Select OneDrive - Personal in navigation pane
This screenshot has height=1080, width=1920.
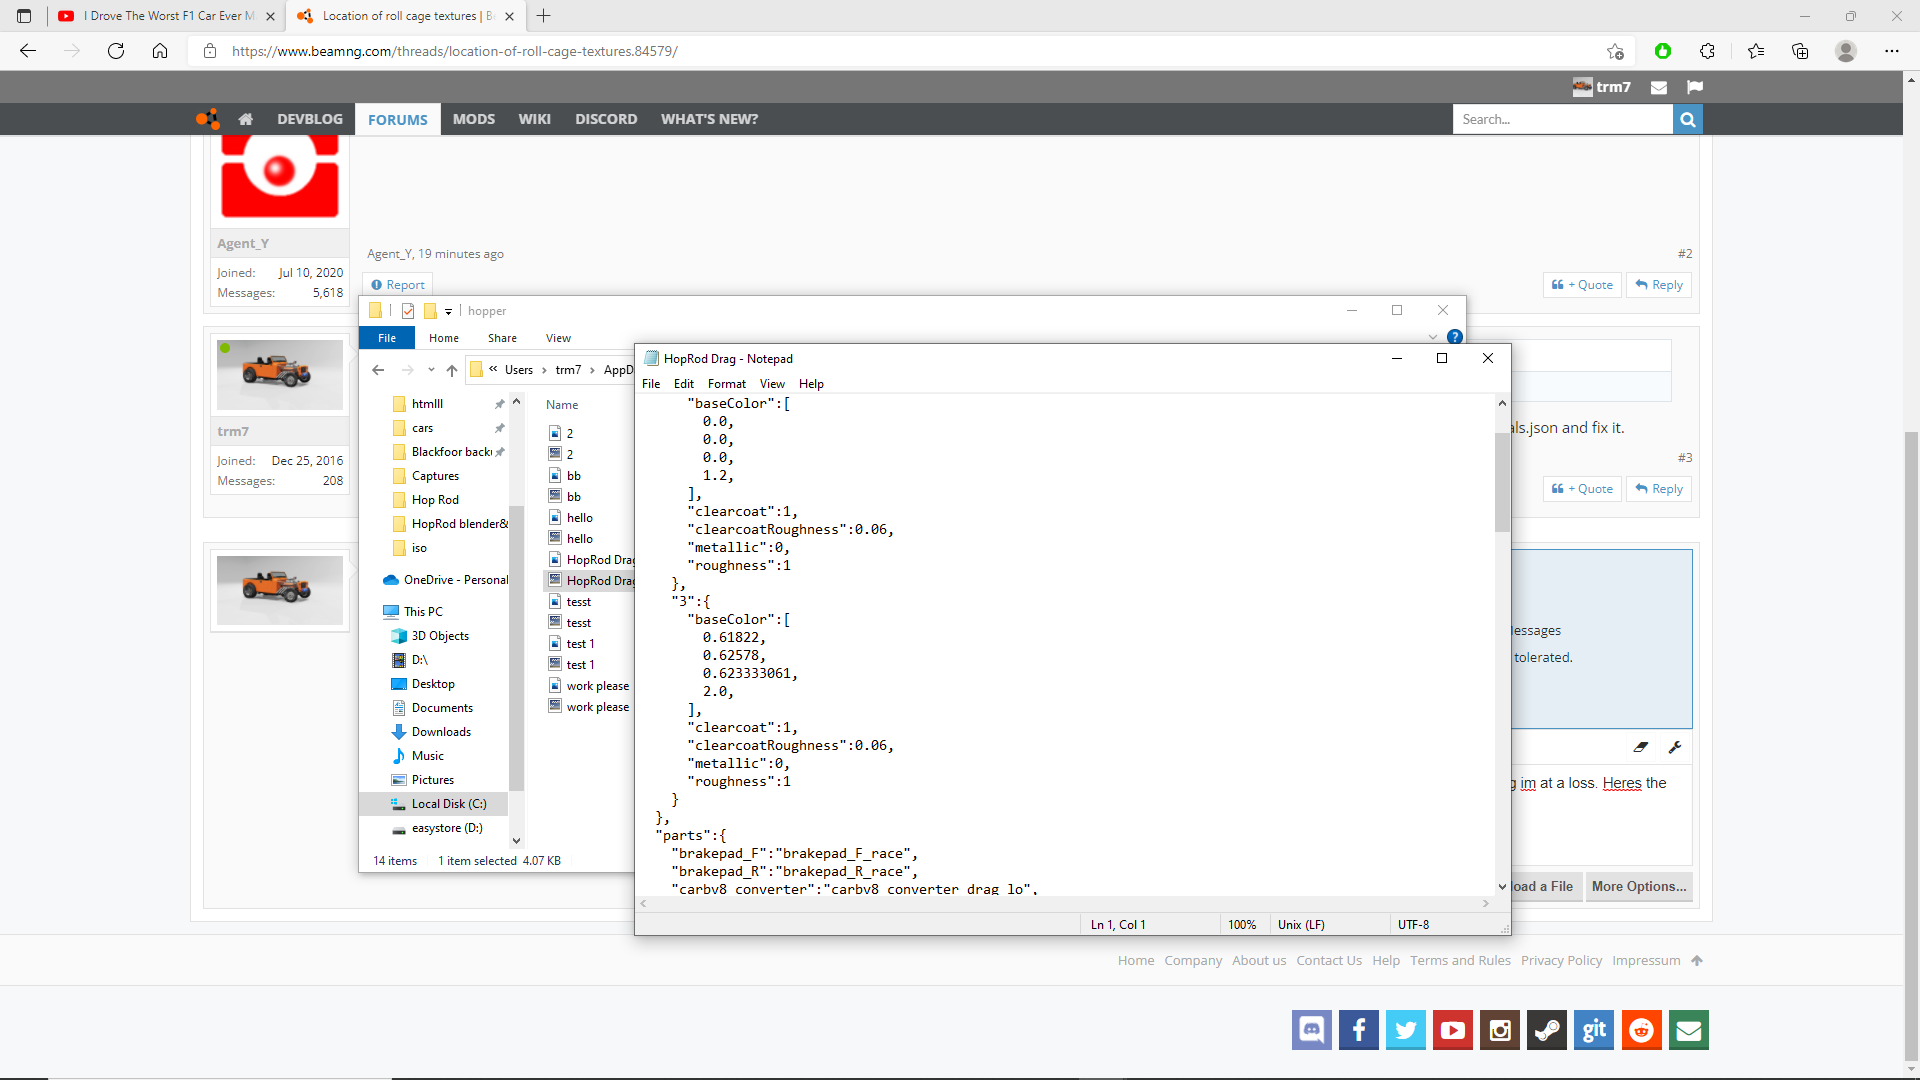456,580
